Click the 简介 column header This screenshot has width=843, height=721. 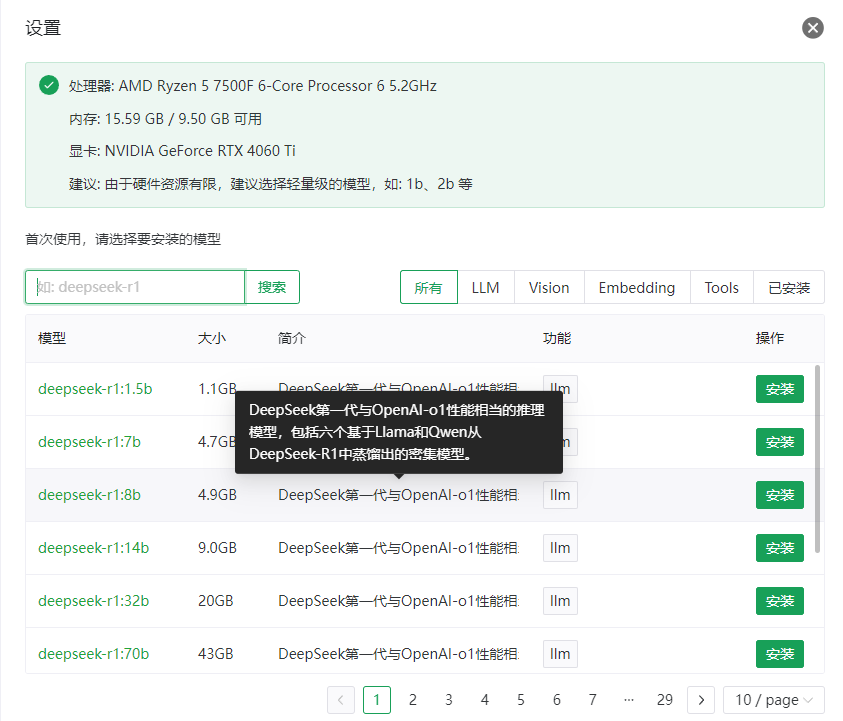(x=292, y=338)
